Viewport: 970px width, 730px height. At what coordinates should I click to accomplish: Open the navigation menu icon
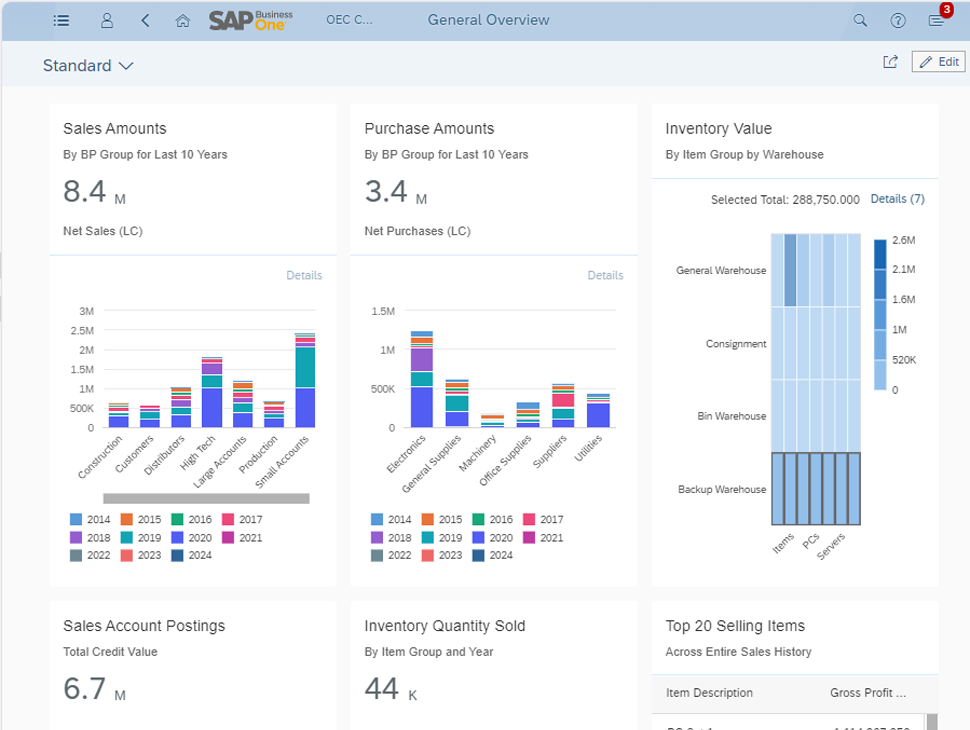coord(61,20)
